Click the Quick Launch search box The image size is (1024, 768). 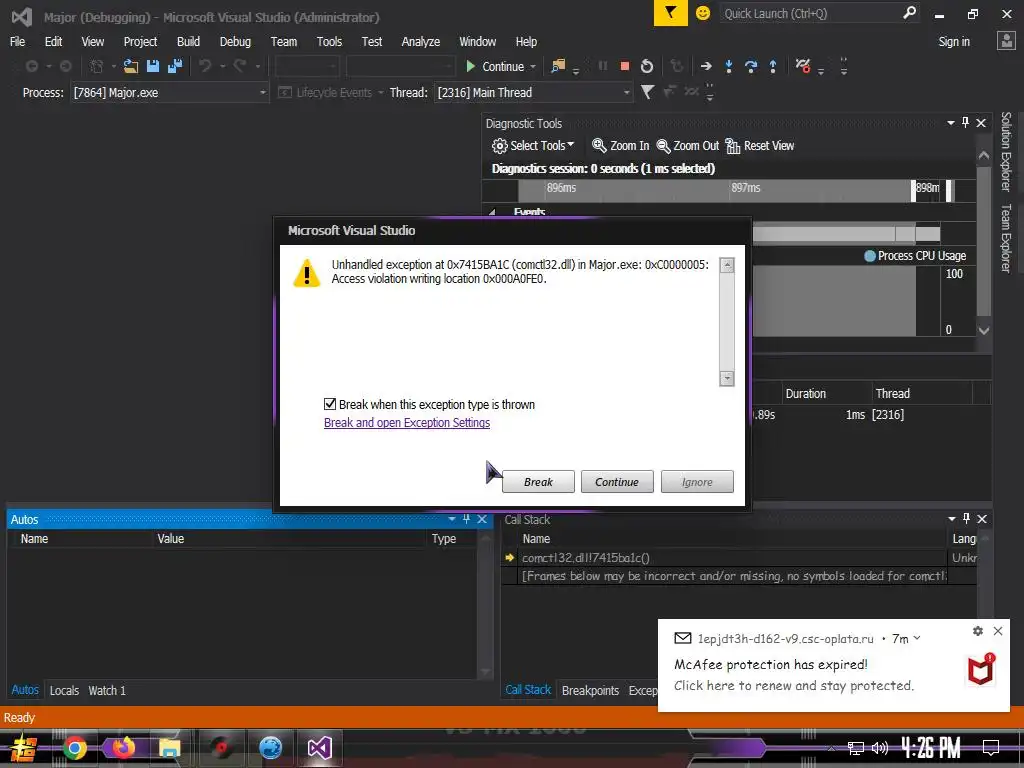click(819, 13)
